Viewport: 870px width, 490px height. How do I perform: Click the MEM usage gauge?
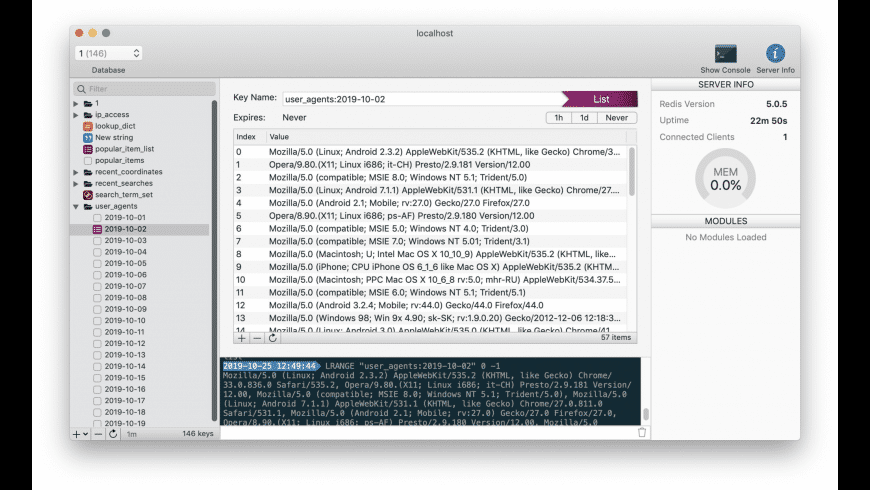click(725, 178)
